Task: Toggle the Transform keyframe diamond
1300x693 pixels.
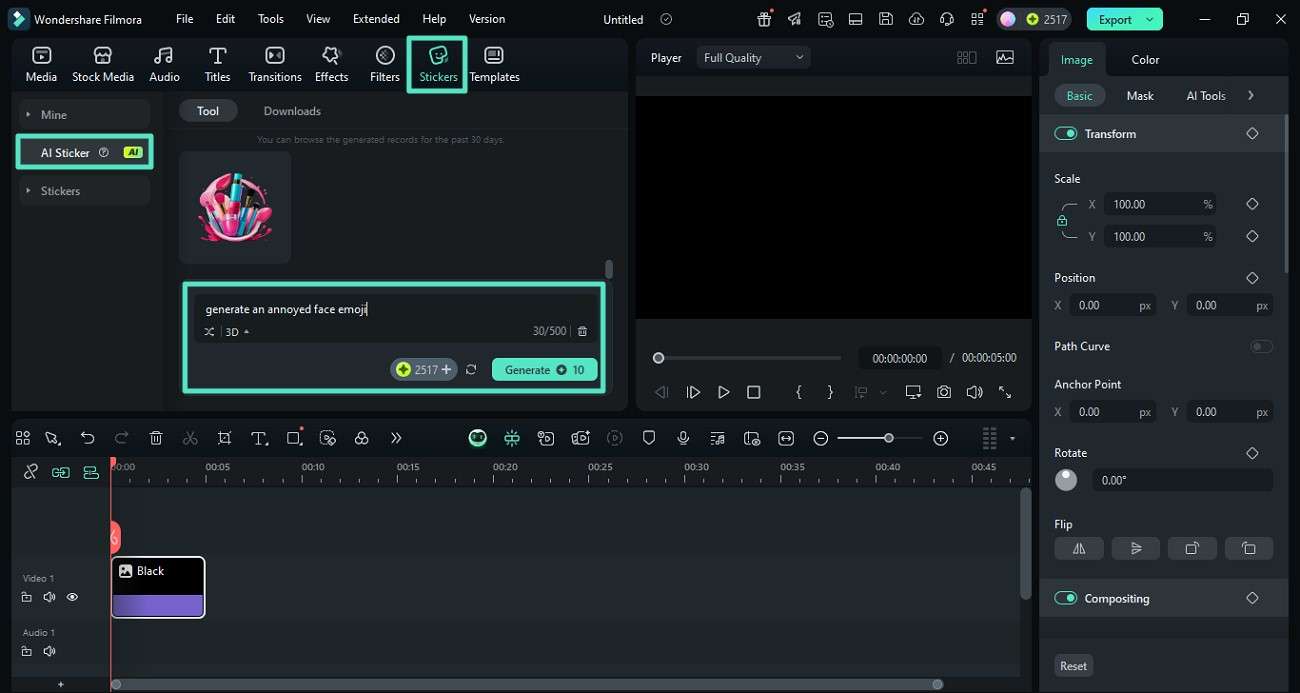Action: pos(1252,134)
